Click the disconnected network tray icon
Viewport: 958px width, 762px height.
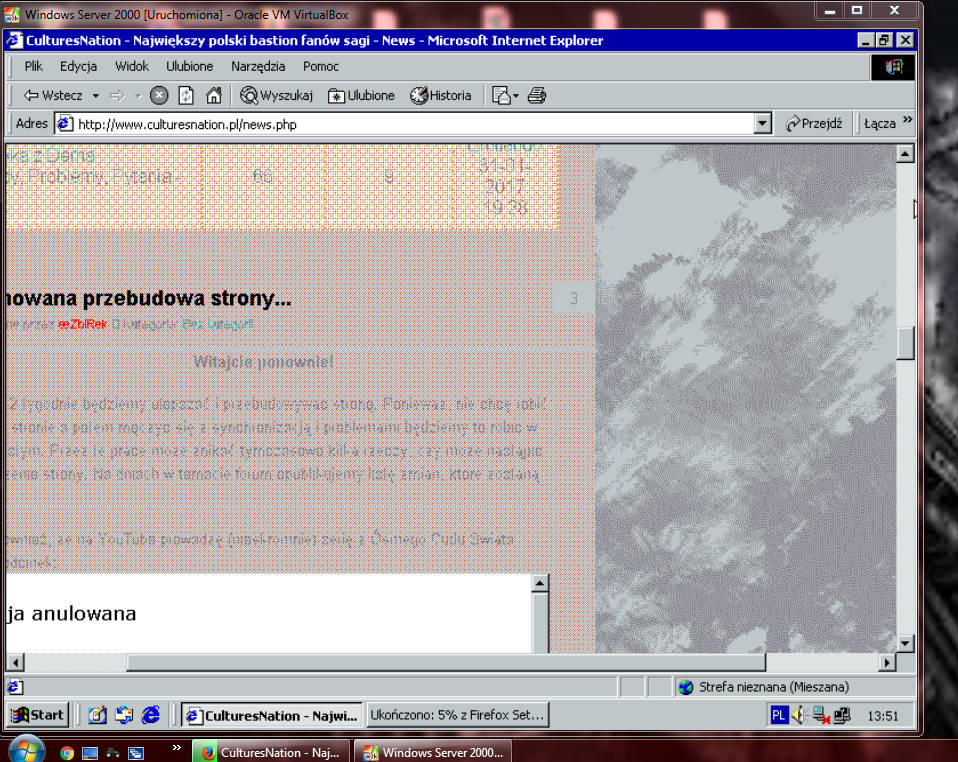click(821, 716)
